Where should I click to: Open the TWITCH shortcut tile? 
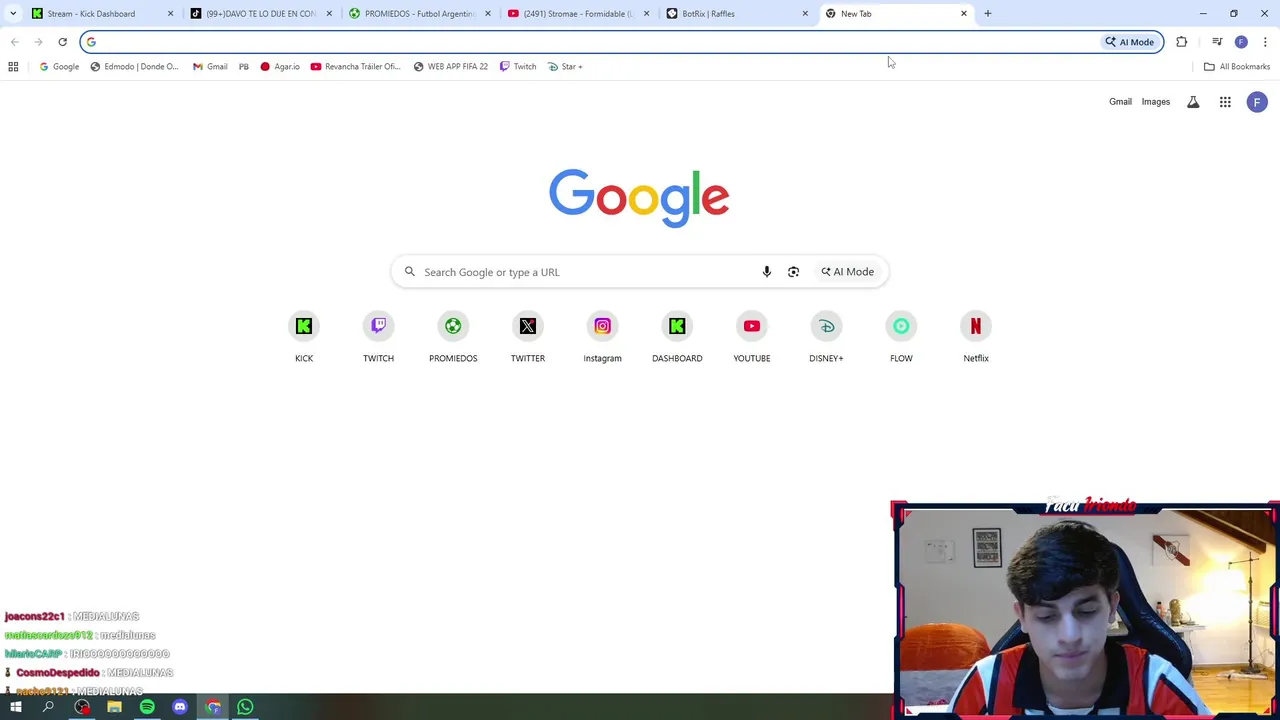(378, 338)
